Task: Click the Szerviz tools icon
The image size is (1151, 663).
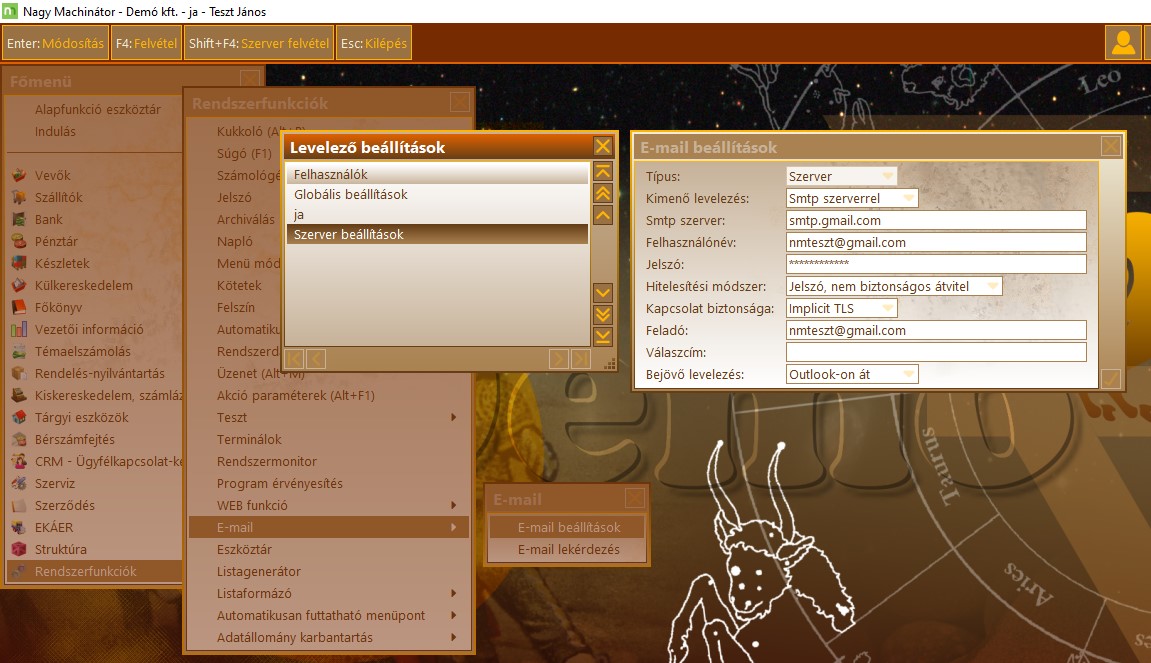Action: point(19,484)
